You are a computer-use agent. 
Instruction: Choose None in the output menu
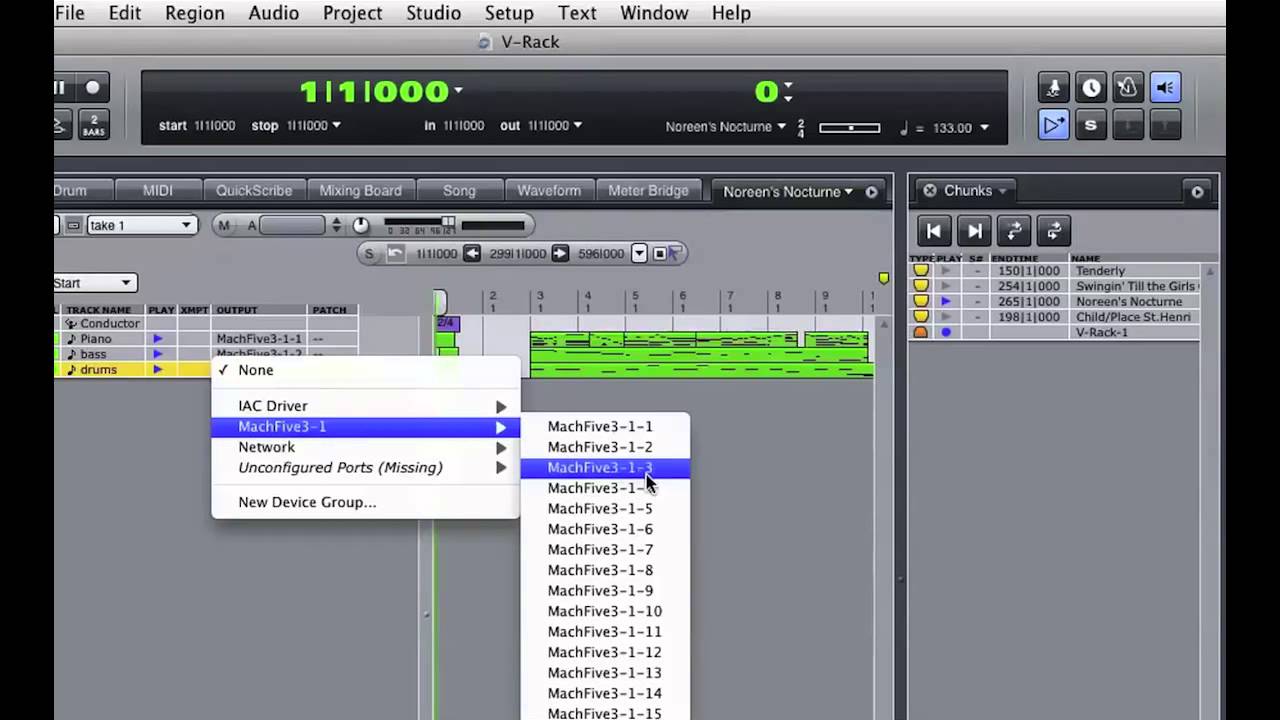365,370
